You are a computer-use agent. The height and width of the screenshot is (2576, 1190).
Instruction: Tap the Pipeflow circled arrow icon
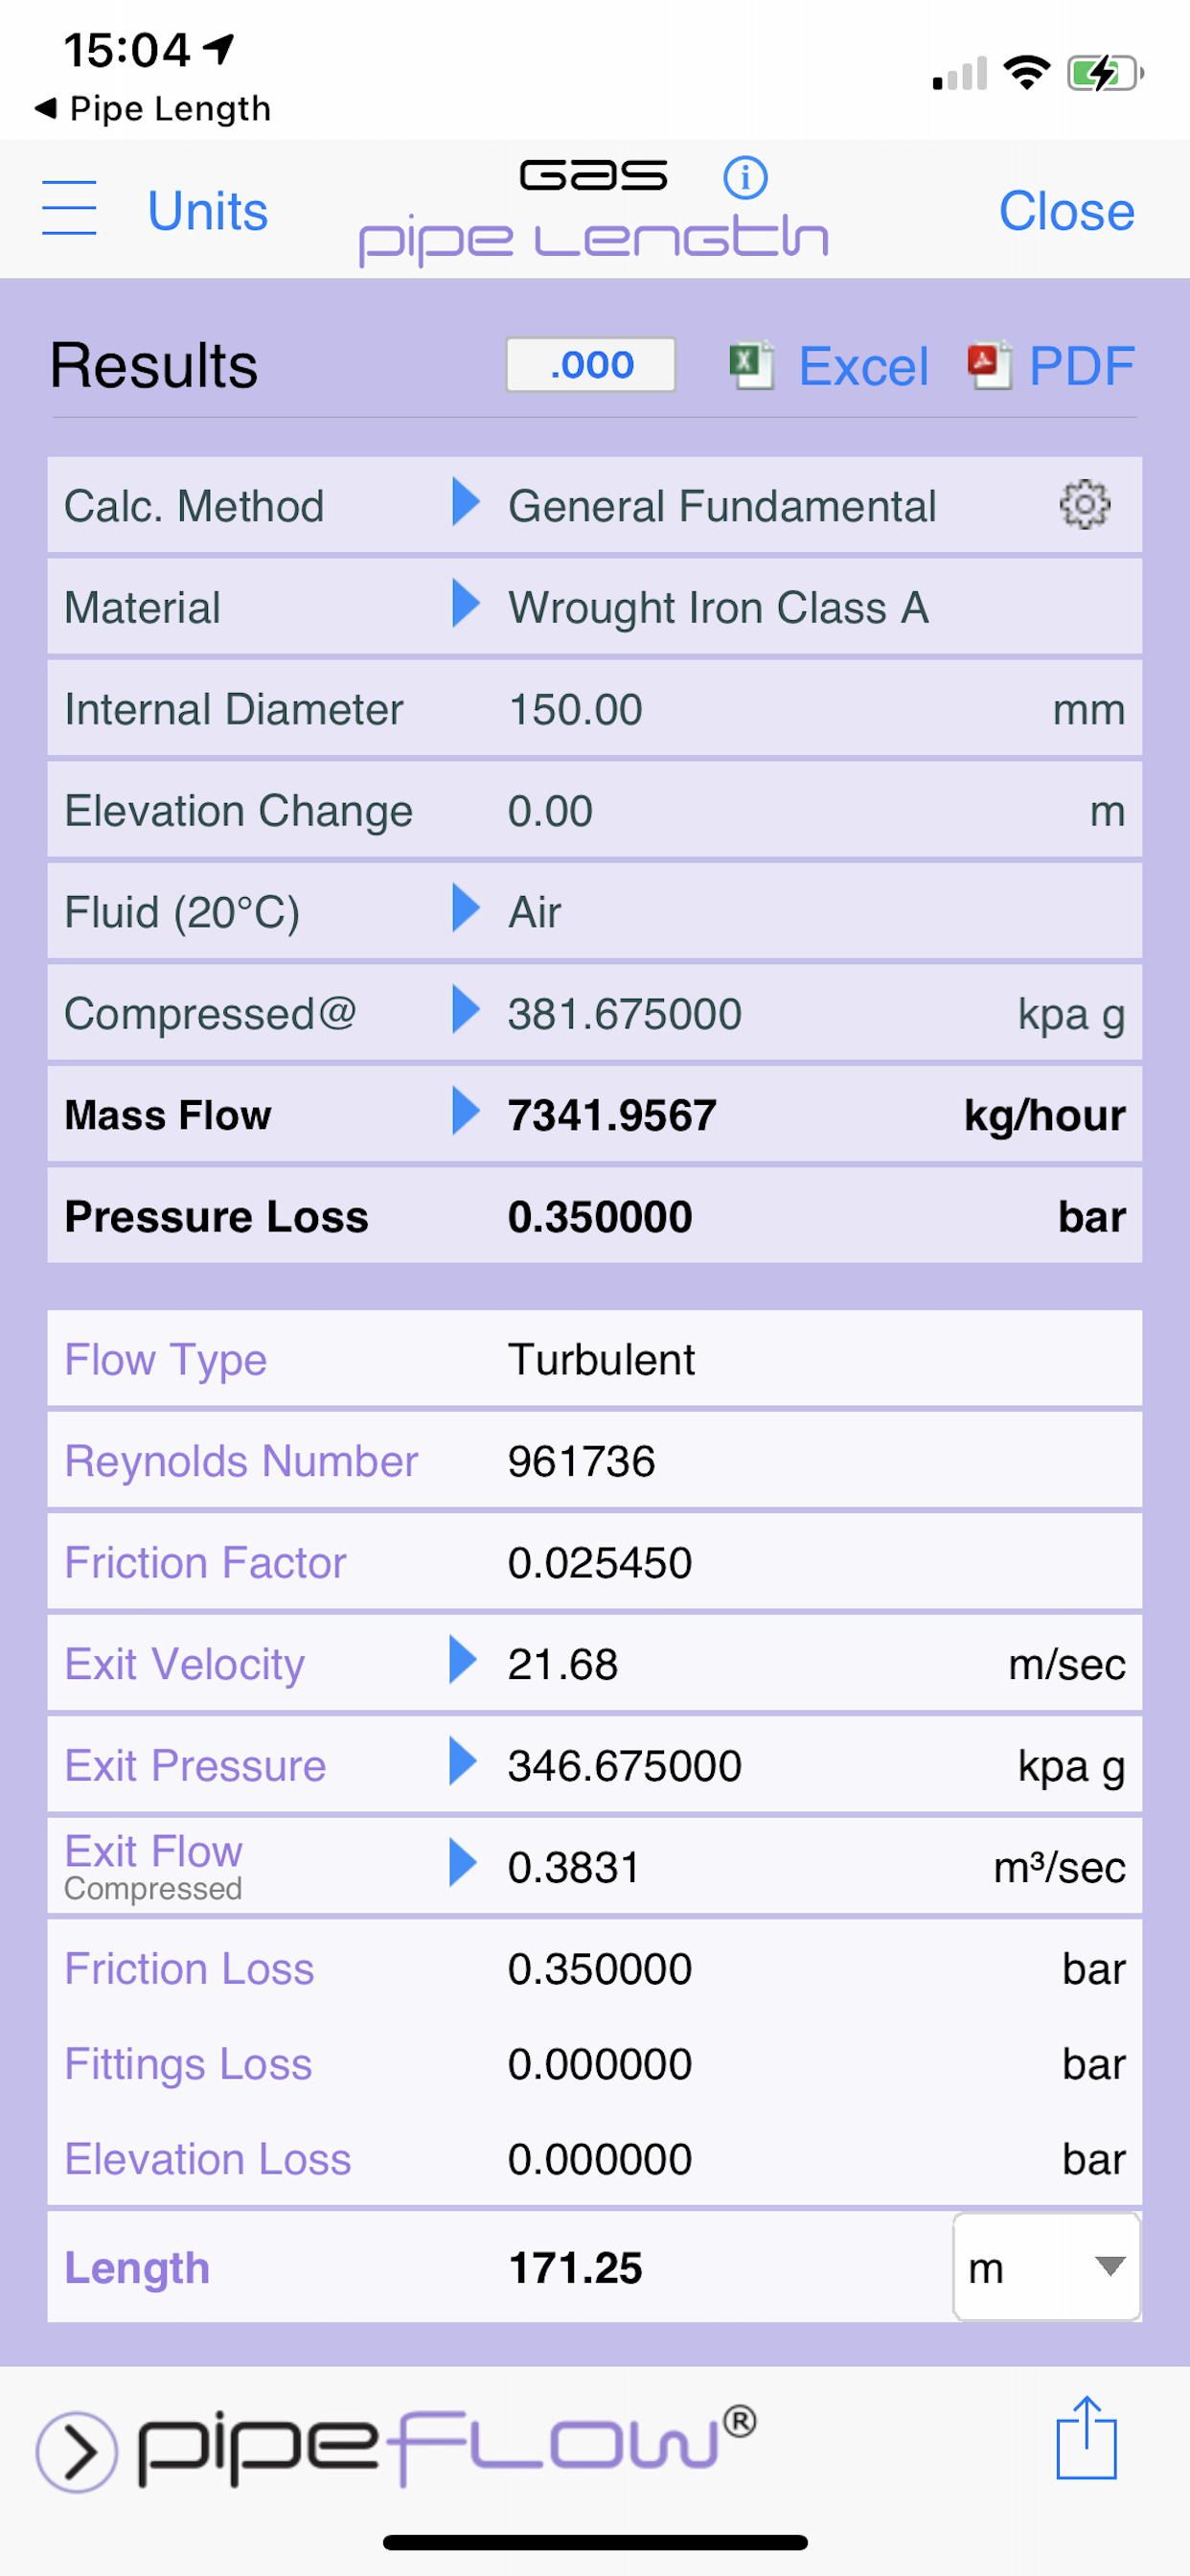[x=77, y=2451]
